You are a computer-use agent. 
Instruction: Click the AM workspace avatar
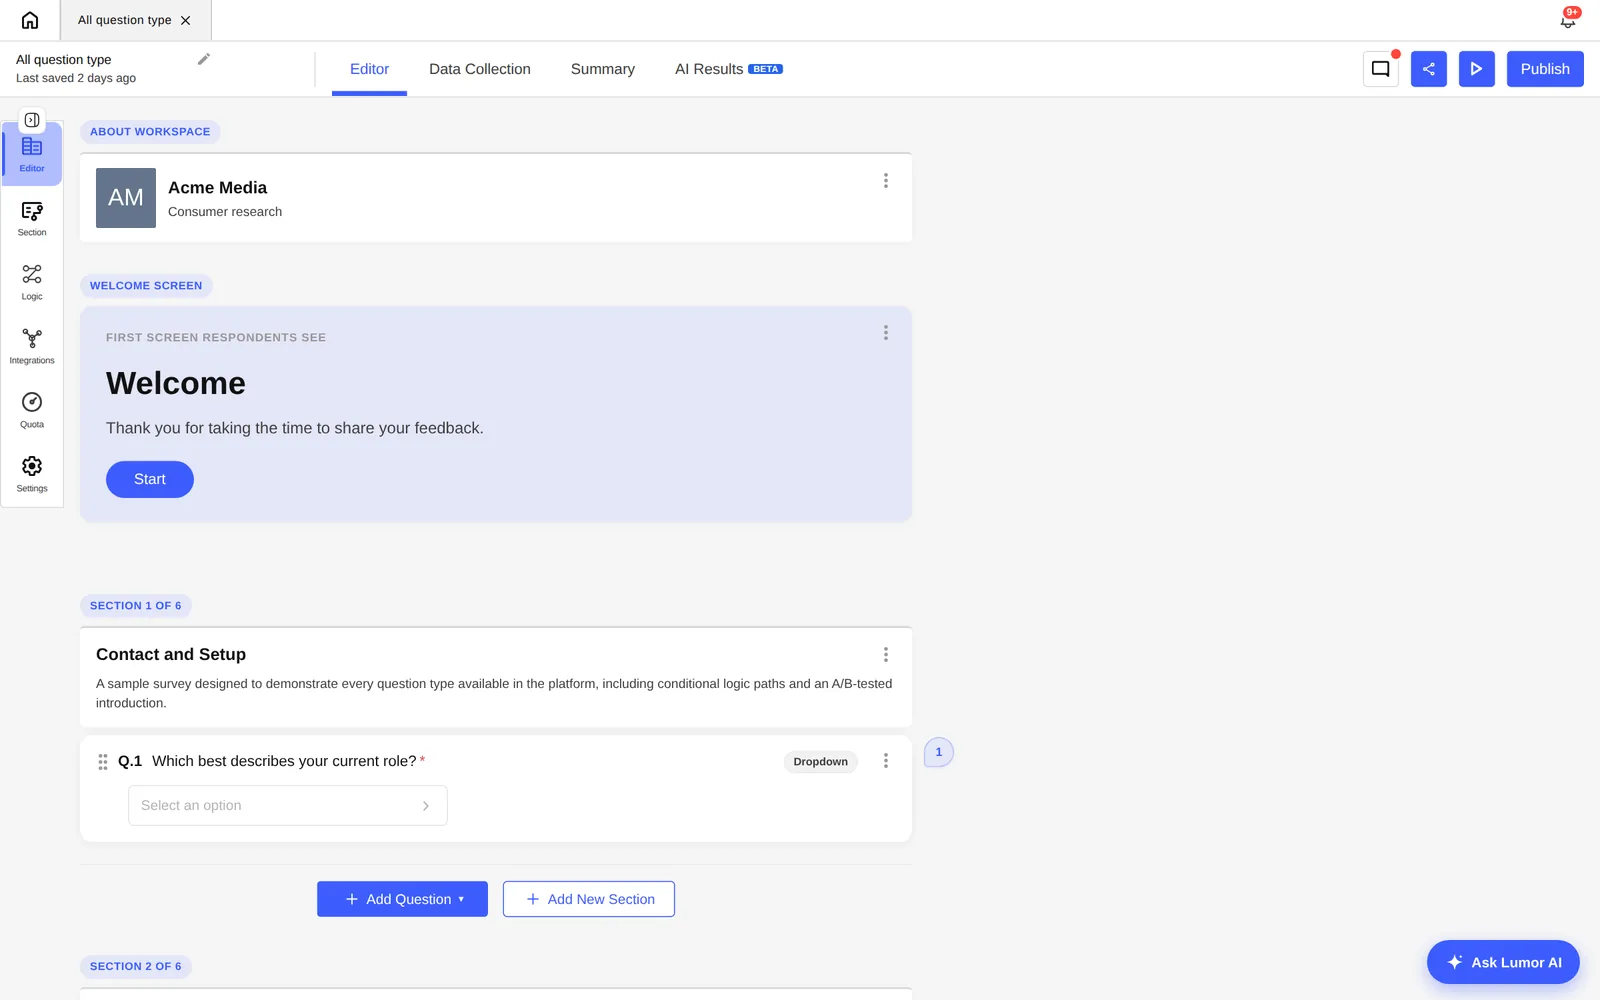point(126,198)
